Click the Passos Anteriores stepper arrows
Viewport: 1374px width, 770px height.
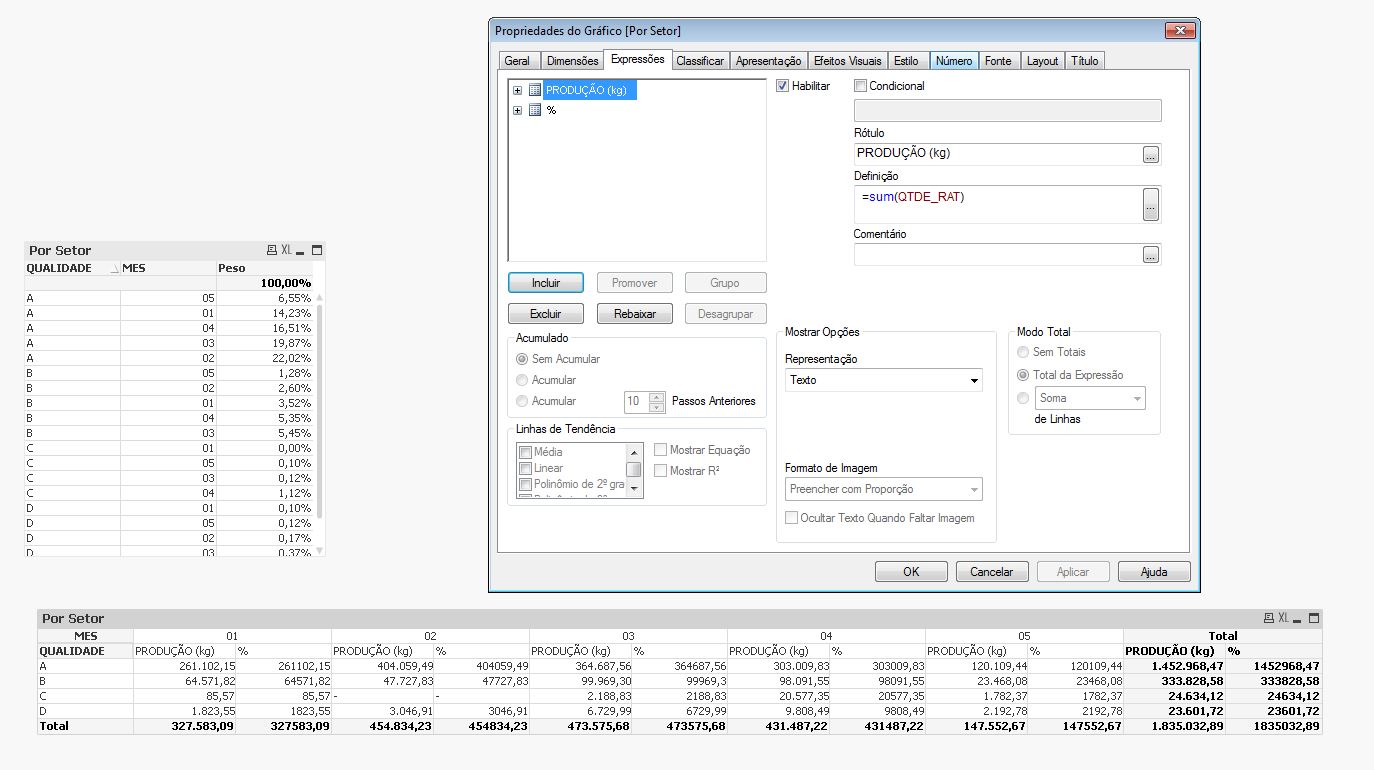click(656, 401)
